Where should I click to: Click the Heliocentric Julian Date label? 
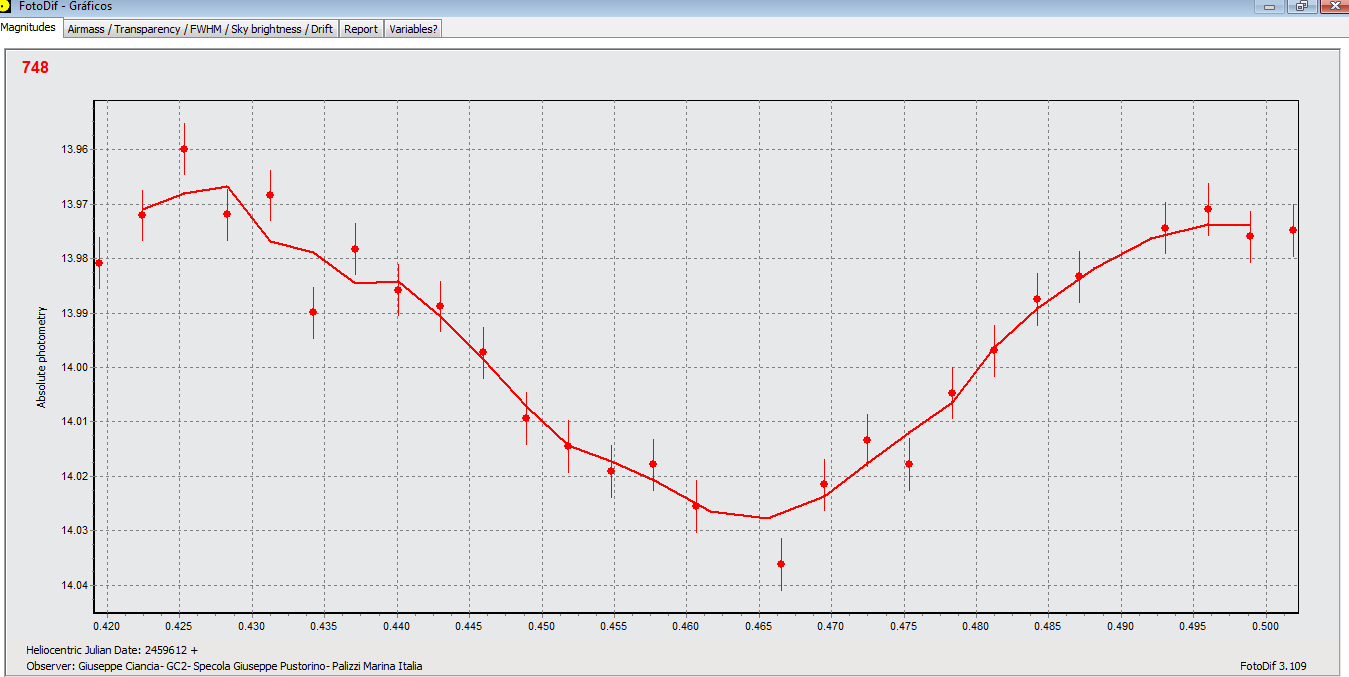click(x=119, y=650)
